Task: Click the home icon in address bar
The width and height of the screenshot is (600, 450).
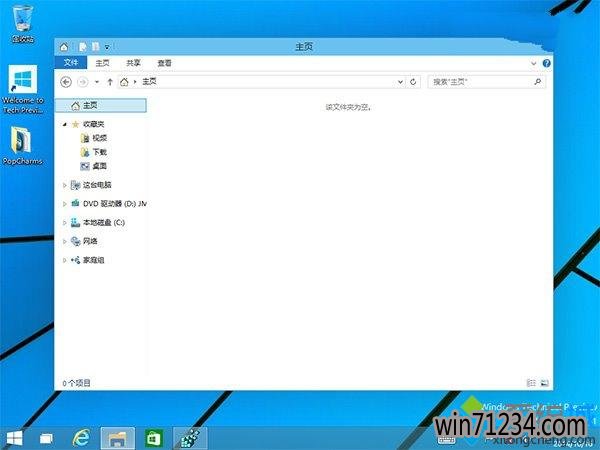Action: pyautogui.click(x=124, y=82)
